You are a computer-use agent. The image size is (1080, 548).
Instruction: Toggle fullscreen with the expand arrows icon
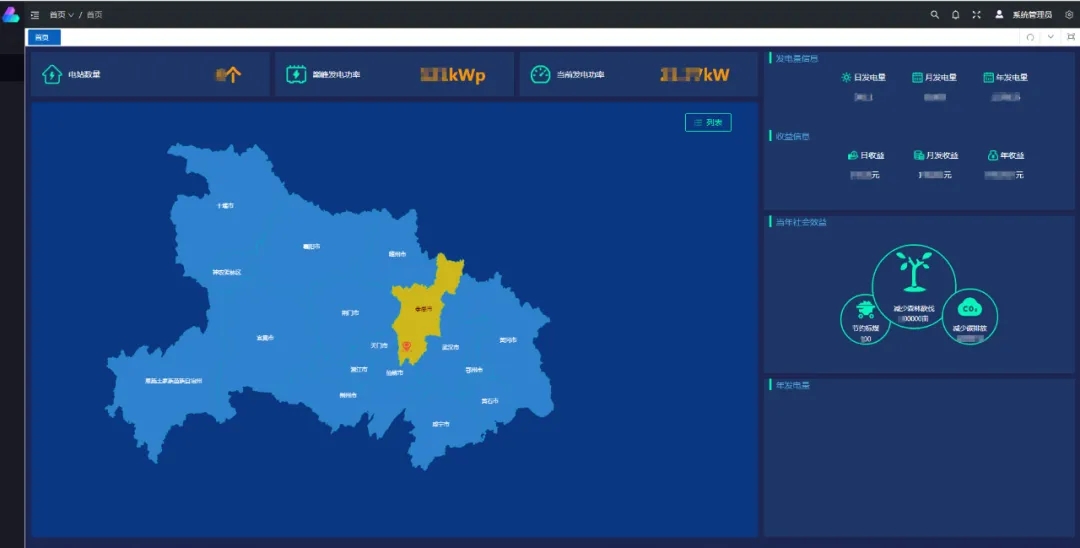pyautogui.click(x=976, y=15)
